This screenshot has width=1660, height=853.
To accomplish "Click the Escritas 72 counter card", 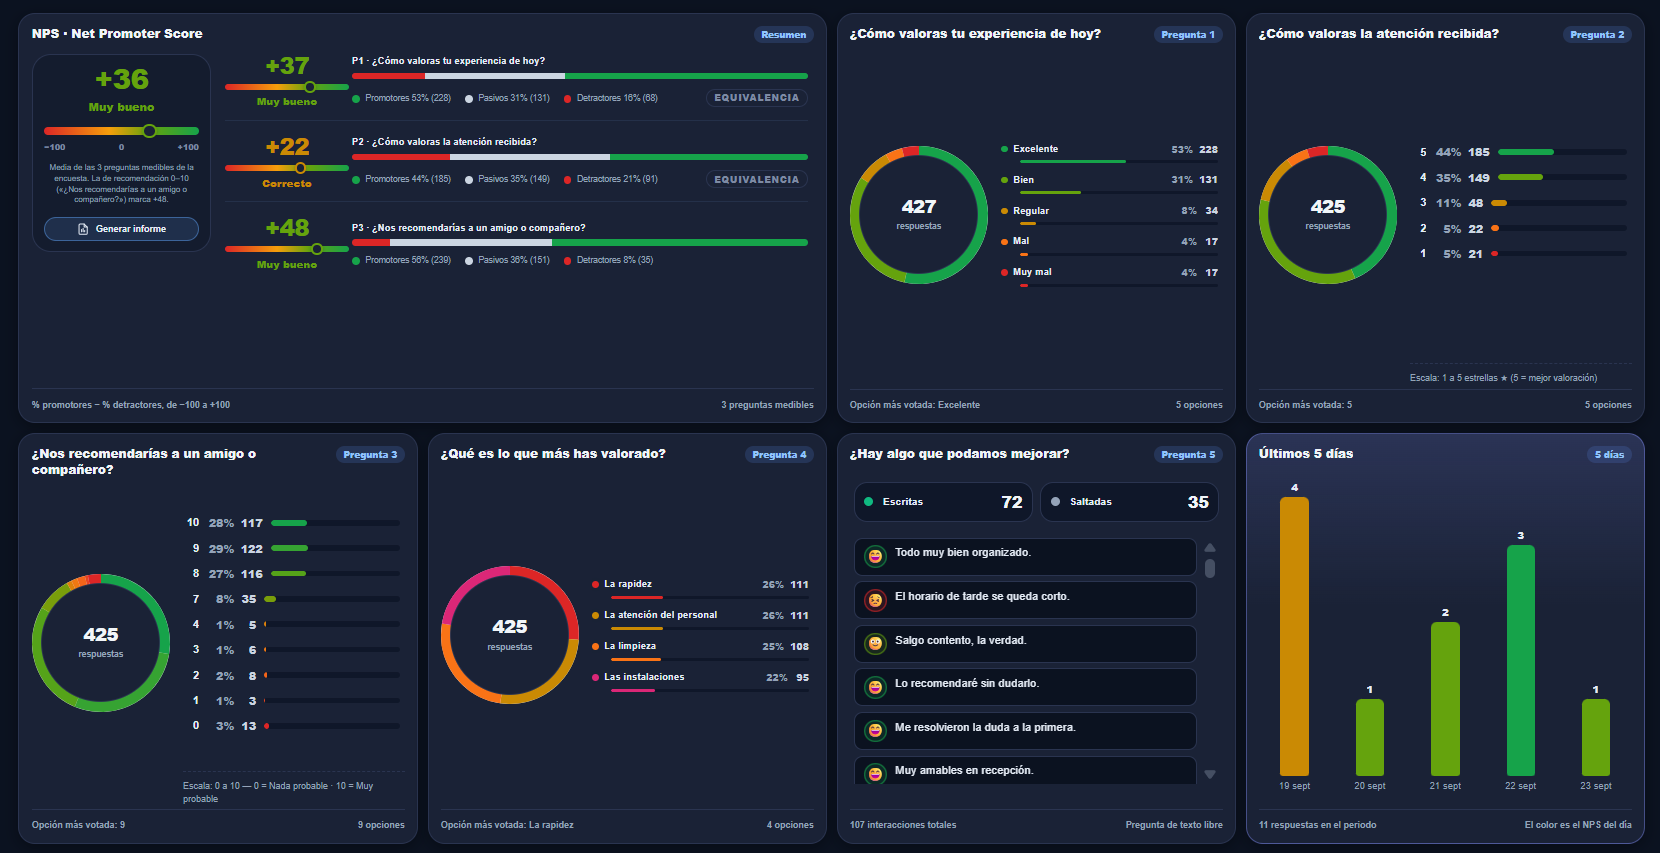I will tap(943, 502).
